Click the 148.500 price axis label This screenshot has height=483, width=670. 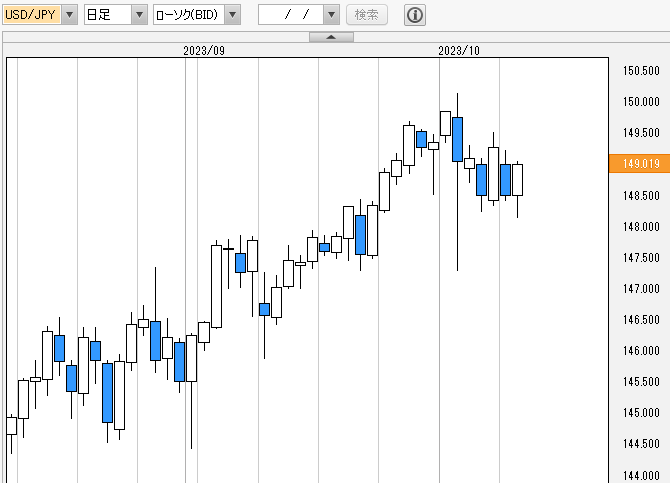pos(641,196)
